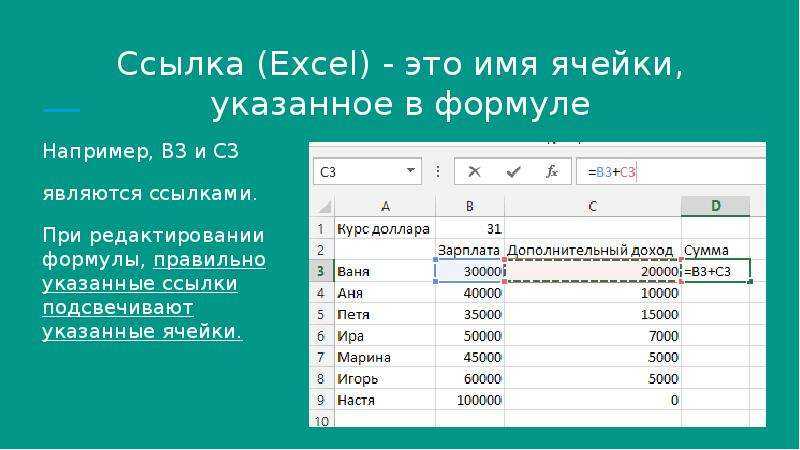
Task: Select row 1 header
Action: click(x=321, y=229)
